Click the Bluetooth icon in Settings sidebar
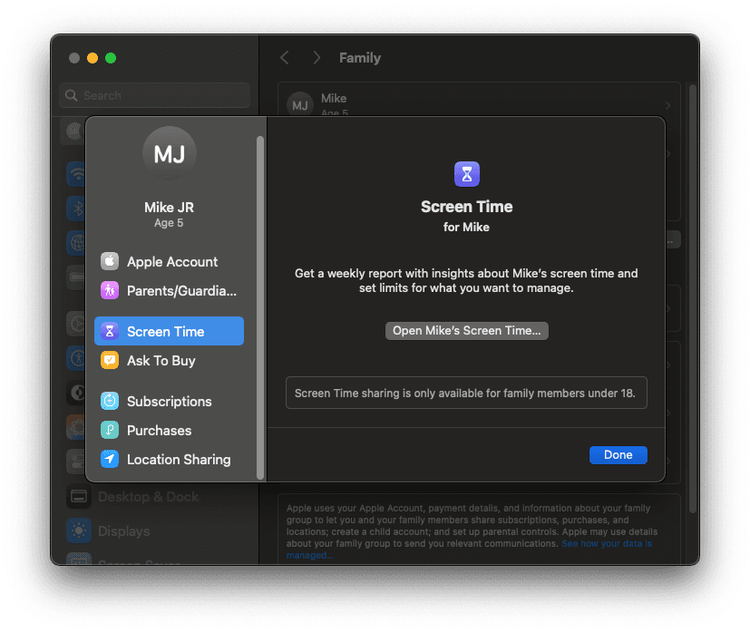Image resolution: width=750 pixels, height=632 pixels. coord(77,209)
